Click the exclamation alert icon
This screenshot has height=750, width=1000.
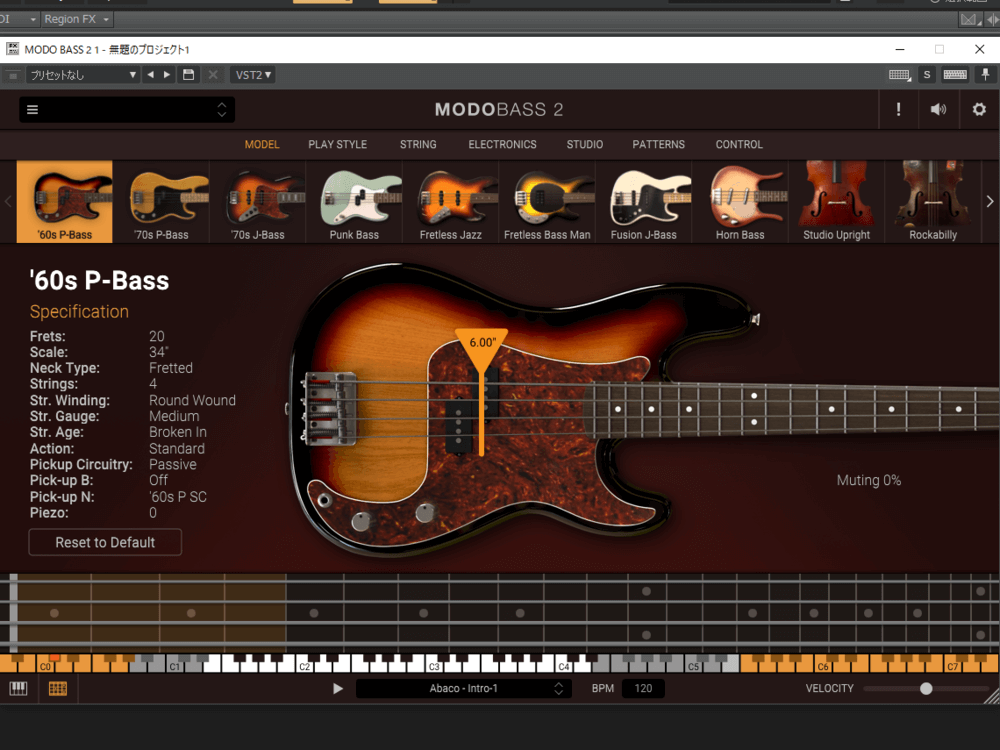[899, 110]
